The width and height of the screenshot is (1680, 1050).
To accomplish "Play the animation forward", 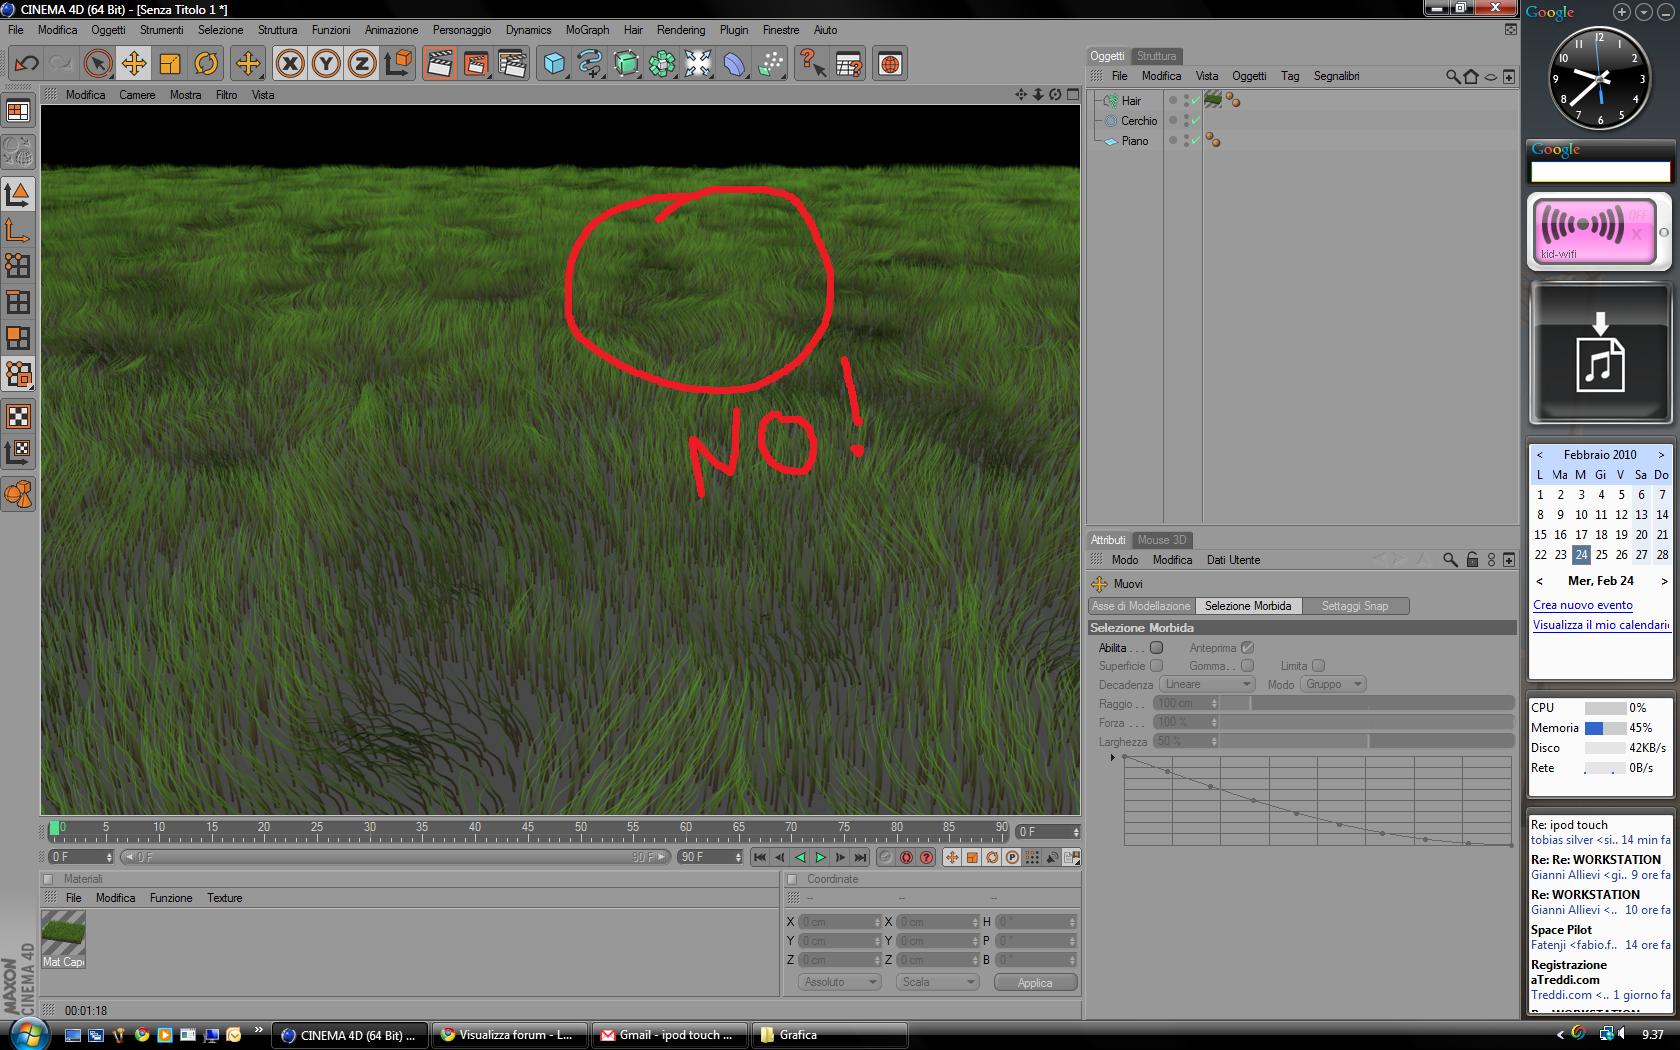I will tap(820, 857).
